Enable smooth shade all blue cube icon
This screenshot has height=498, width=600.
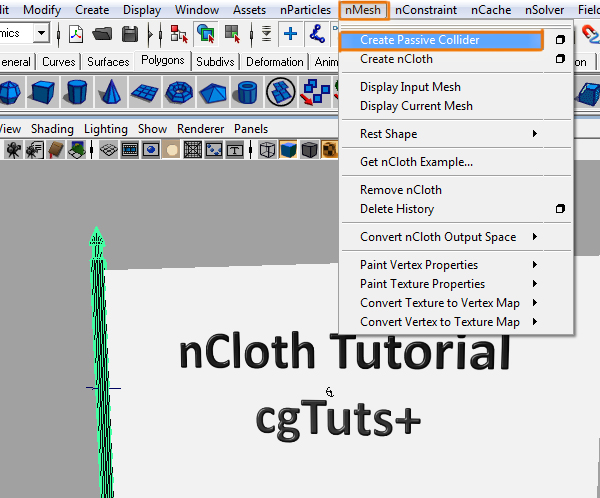pyautogui.click(x=288, y=150)
